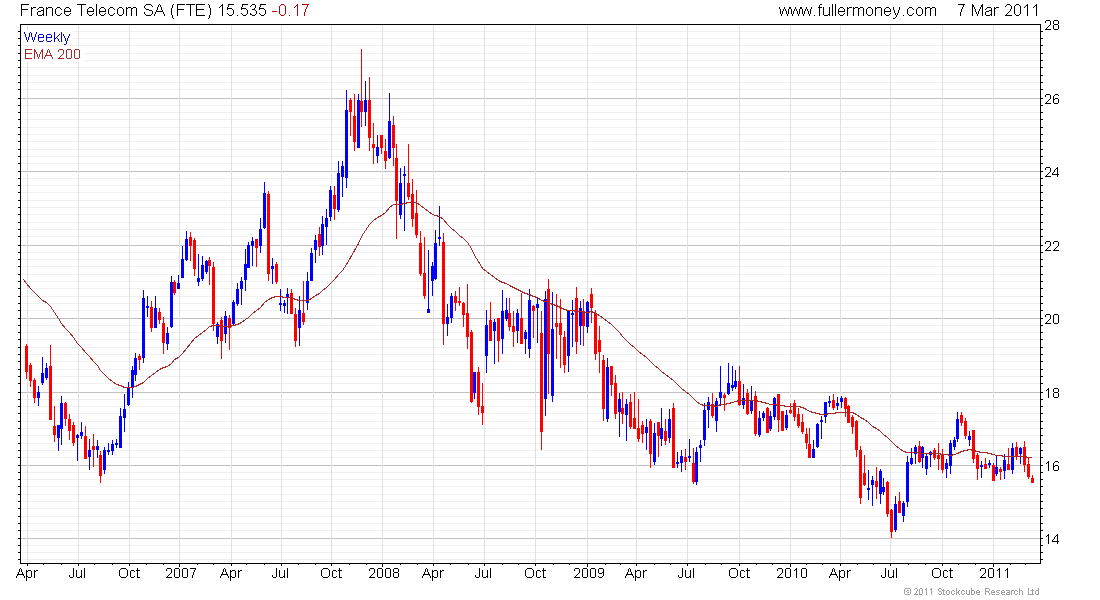The height and width of the screenshot is (600, 1100).
Task: Click the 2008 marker on the time axis
Action: point(384,574)
